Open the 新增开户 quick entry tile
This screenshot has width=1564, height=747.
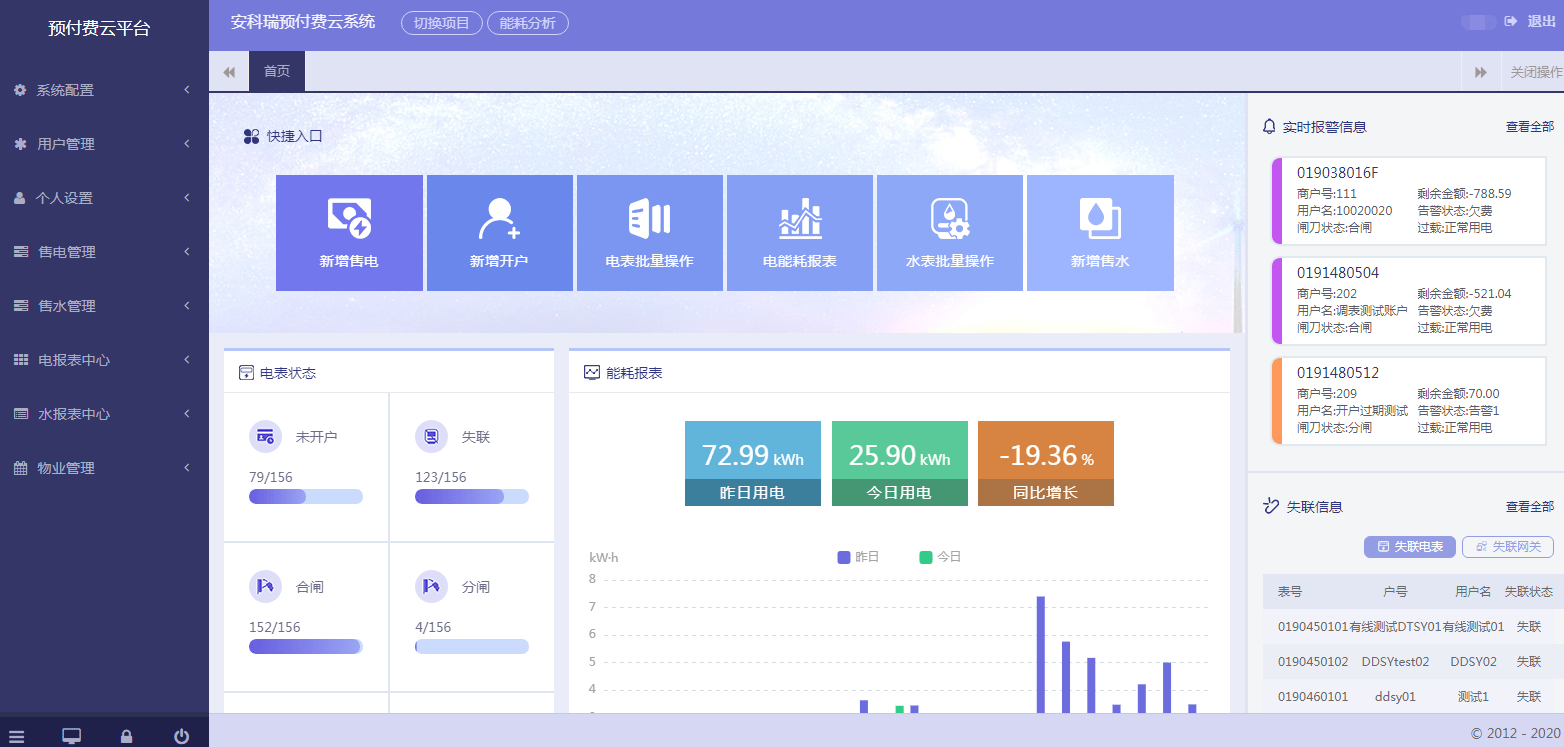pos(499,233)
